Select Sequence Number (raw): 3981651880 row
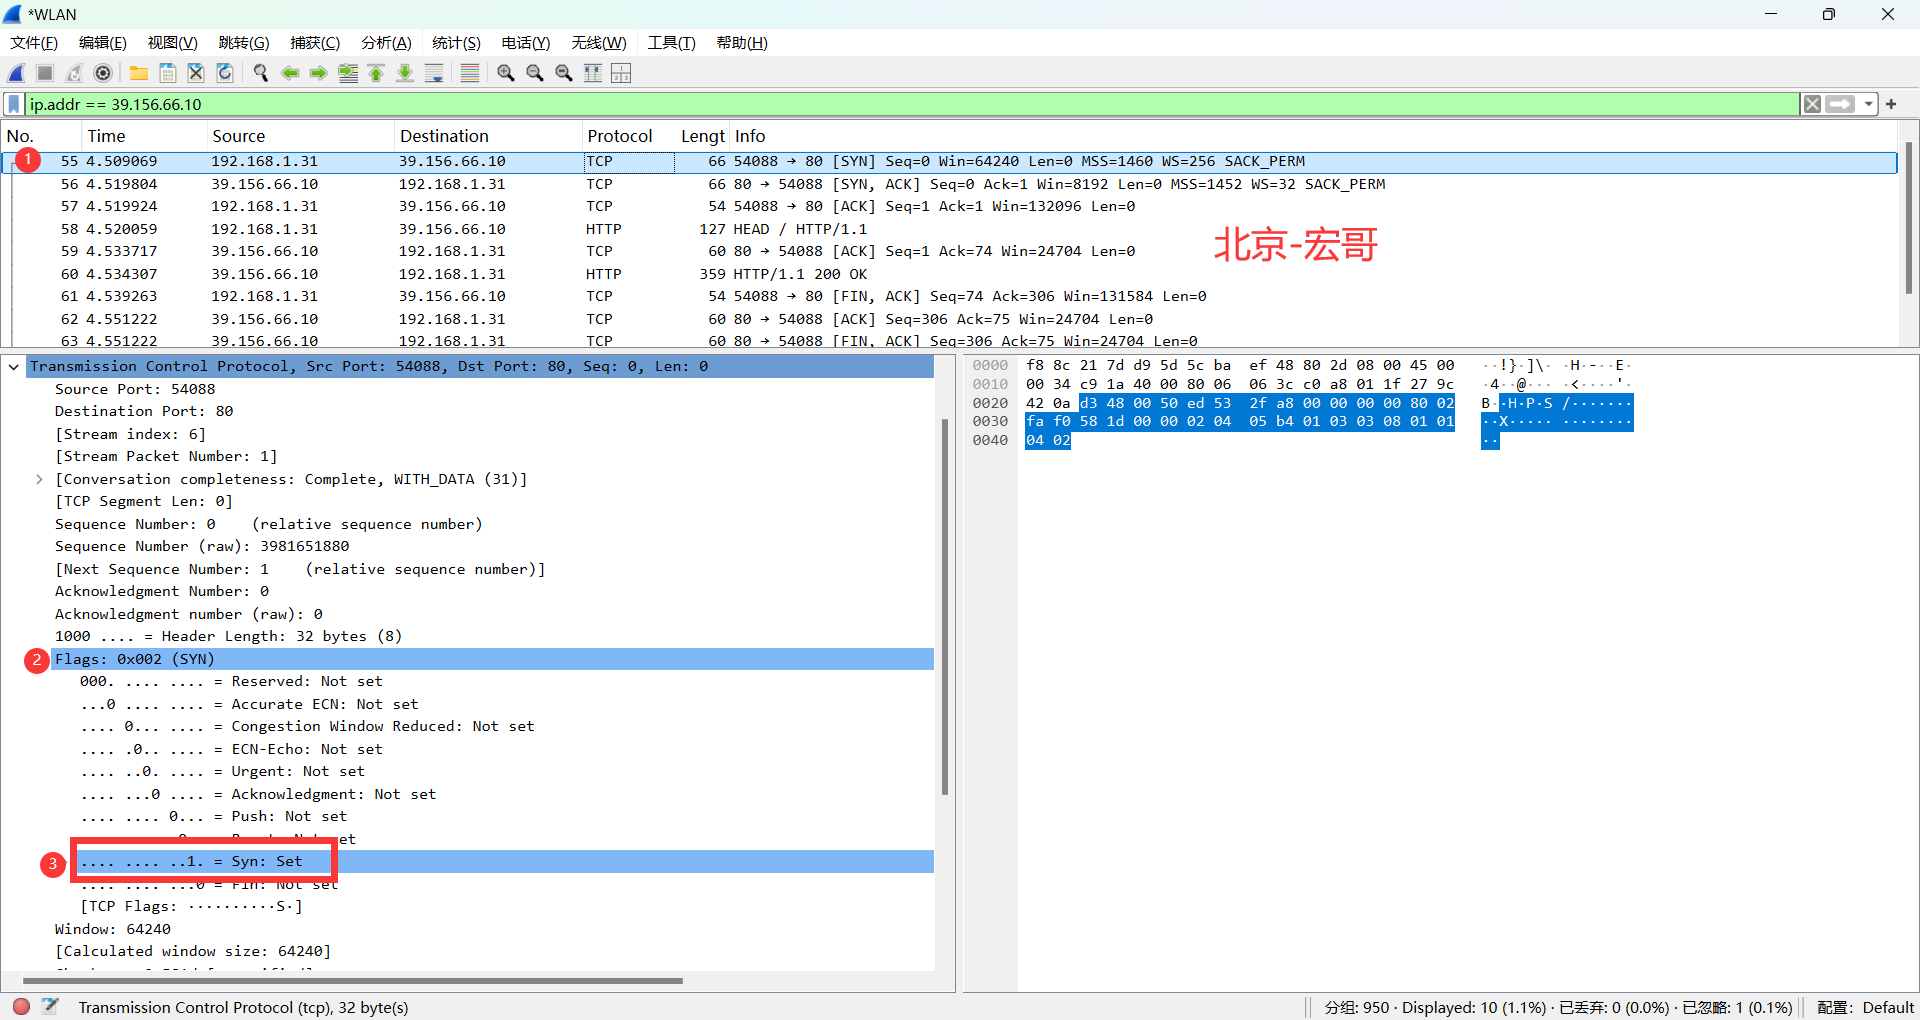1920x1020 pixels. coord(493,546)
